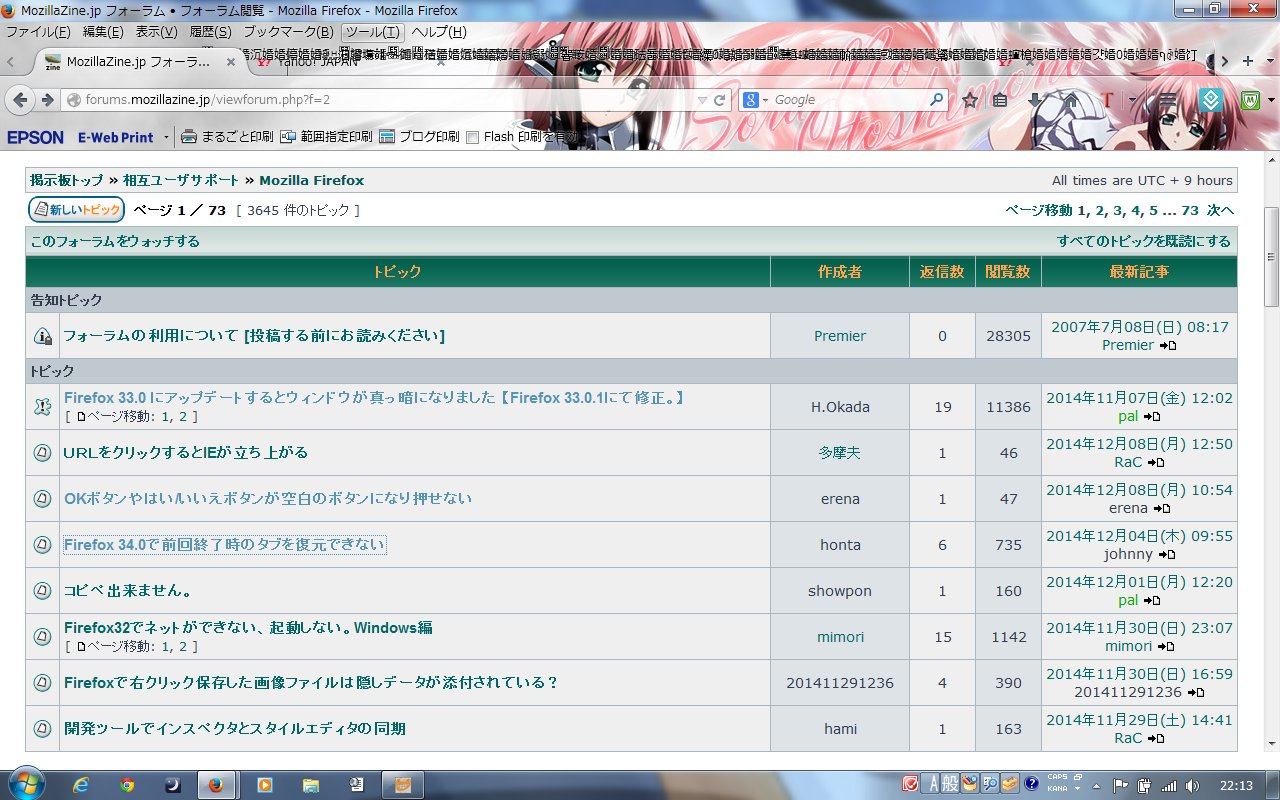Click the browser back arrow button
Screen dimensions: 1280x800
click(x=19, y=100)
